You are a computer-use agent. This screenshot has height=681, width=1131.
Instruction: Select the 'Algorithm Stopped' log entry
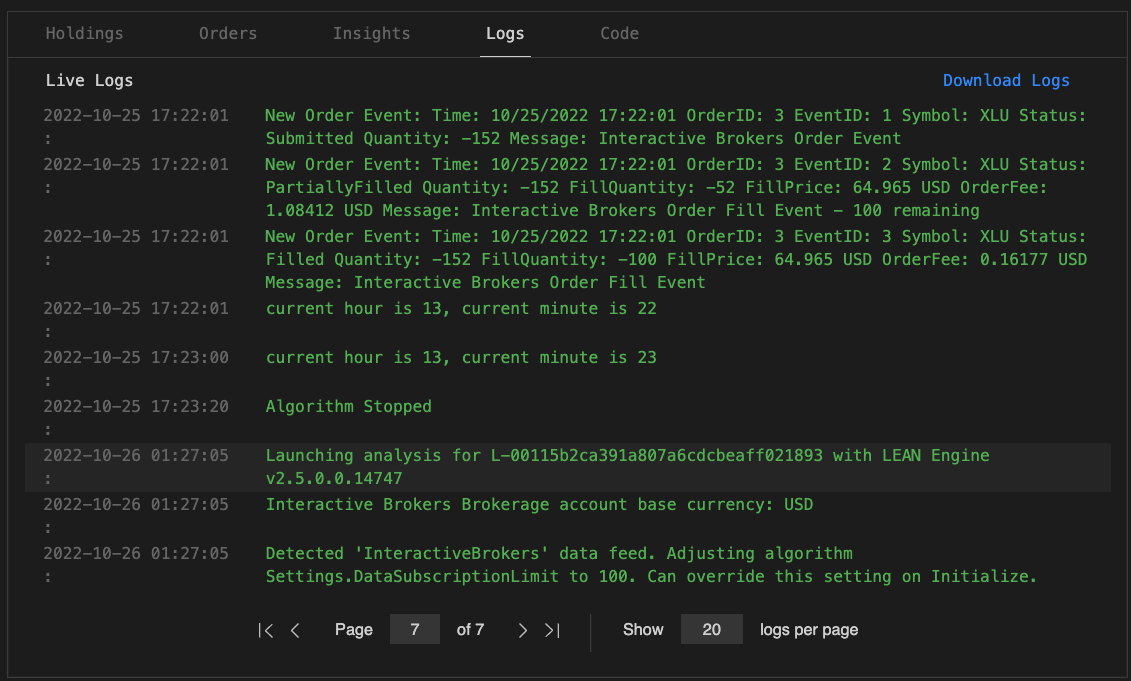[348, 406]
